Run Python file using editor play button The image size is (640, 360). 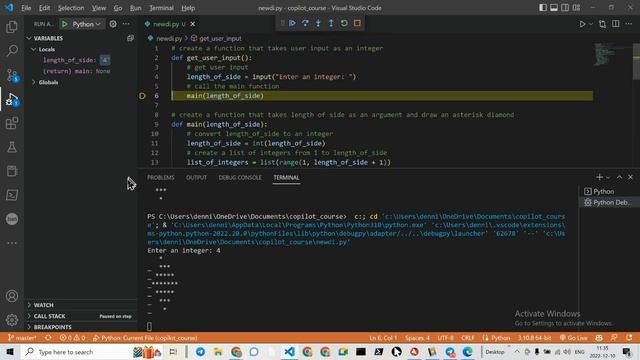click(x=582, y=24)
